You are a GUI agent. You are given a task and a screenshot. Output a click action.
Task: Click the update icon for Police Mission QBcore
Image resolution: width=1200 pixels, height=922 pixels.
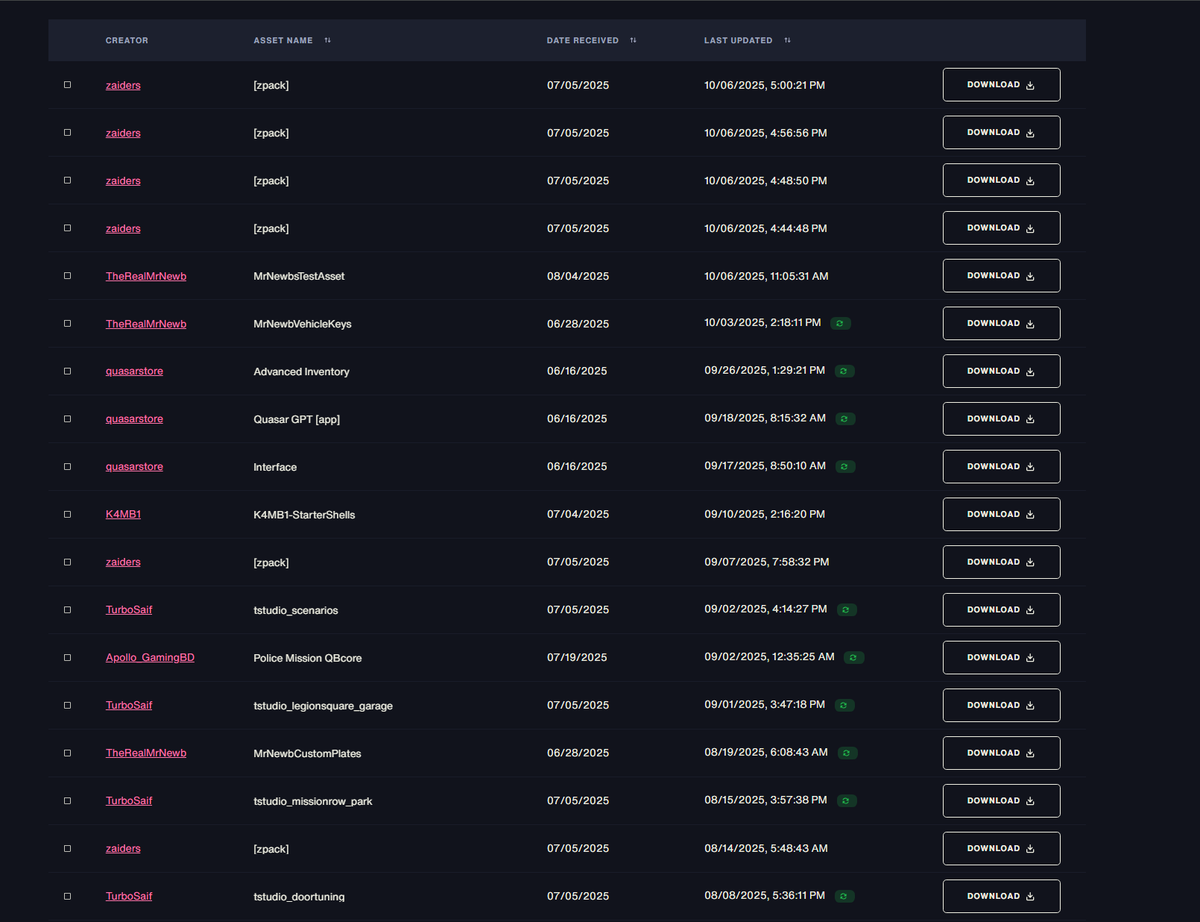coord(854,657)
